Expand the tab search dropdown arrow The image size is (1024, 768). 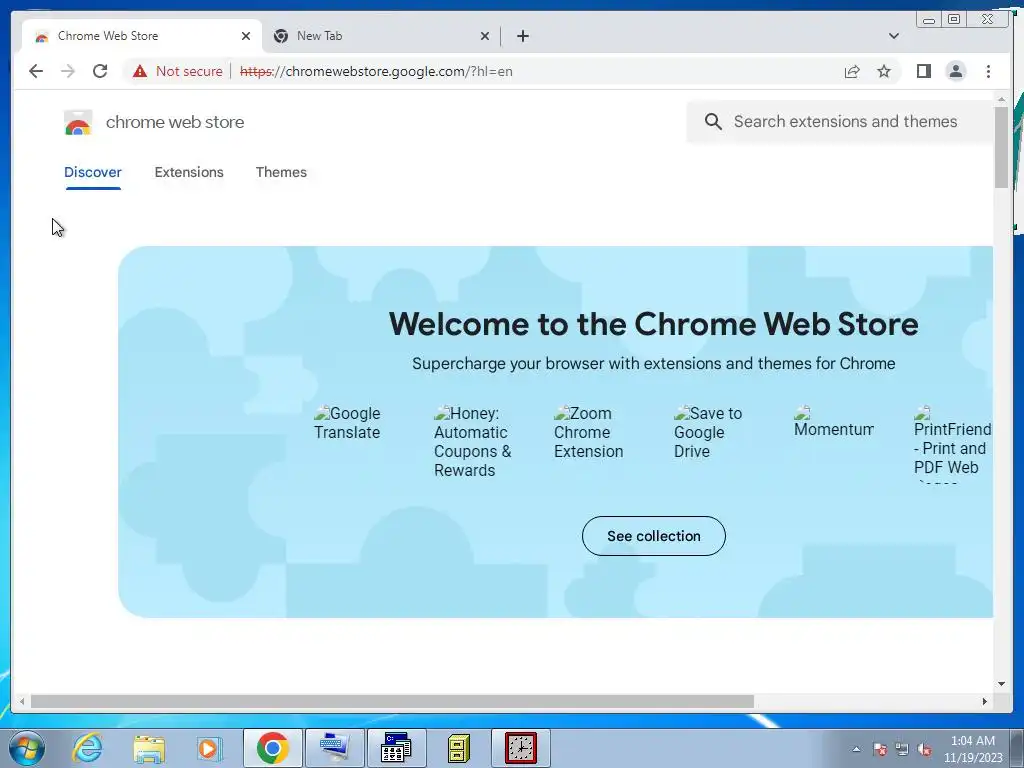point(894,36)
